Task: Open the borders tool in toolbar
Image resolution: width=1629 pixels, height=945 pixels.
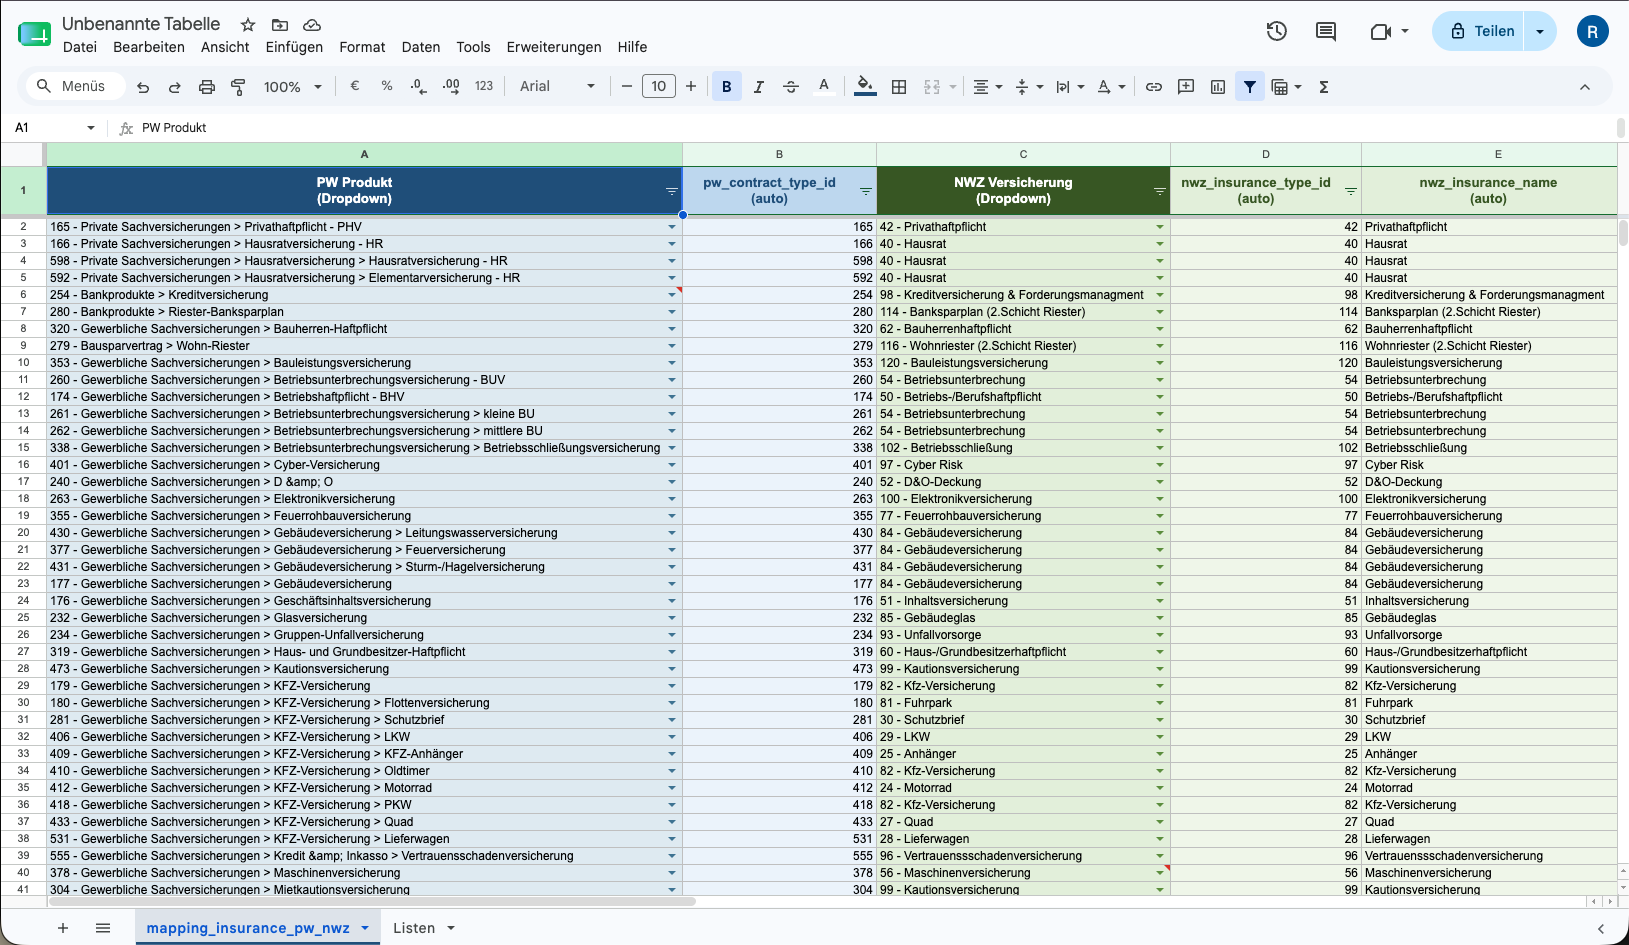Action: [x=899, y=87]
